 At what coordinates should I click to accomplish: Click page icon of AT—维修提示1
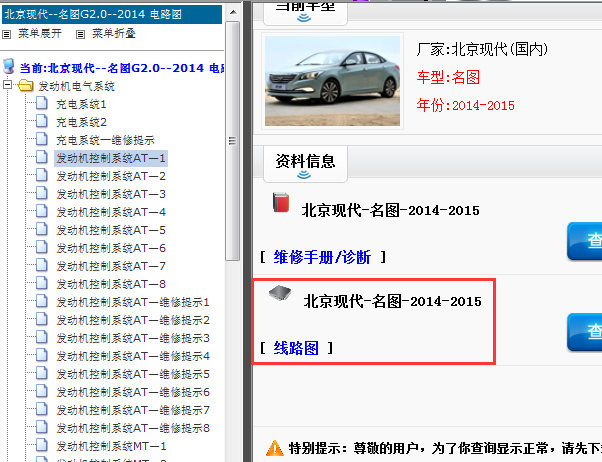41,301
